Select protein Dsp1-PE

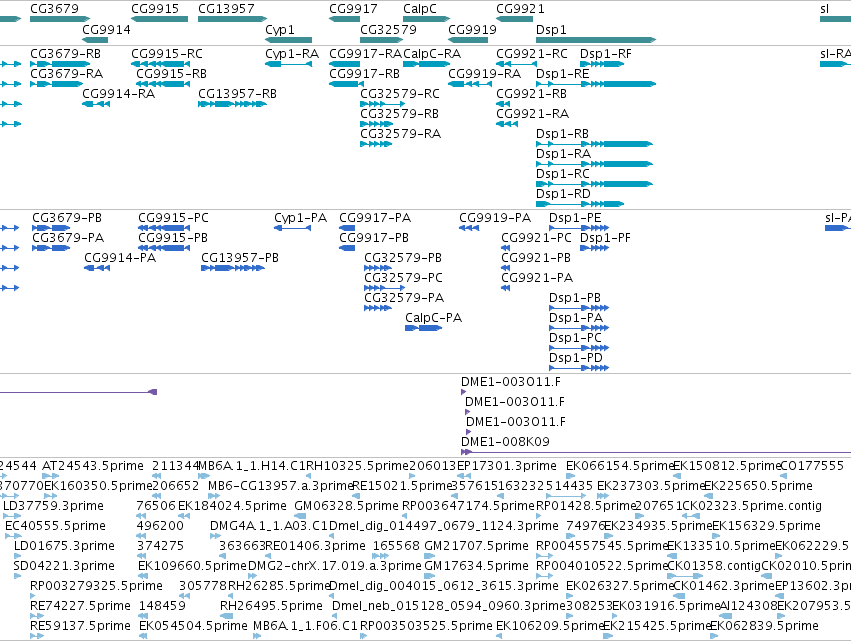579,228
